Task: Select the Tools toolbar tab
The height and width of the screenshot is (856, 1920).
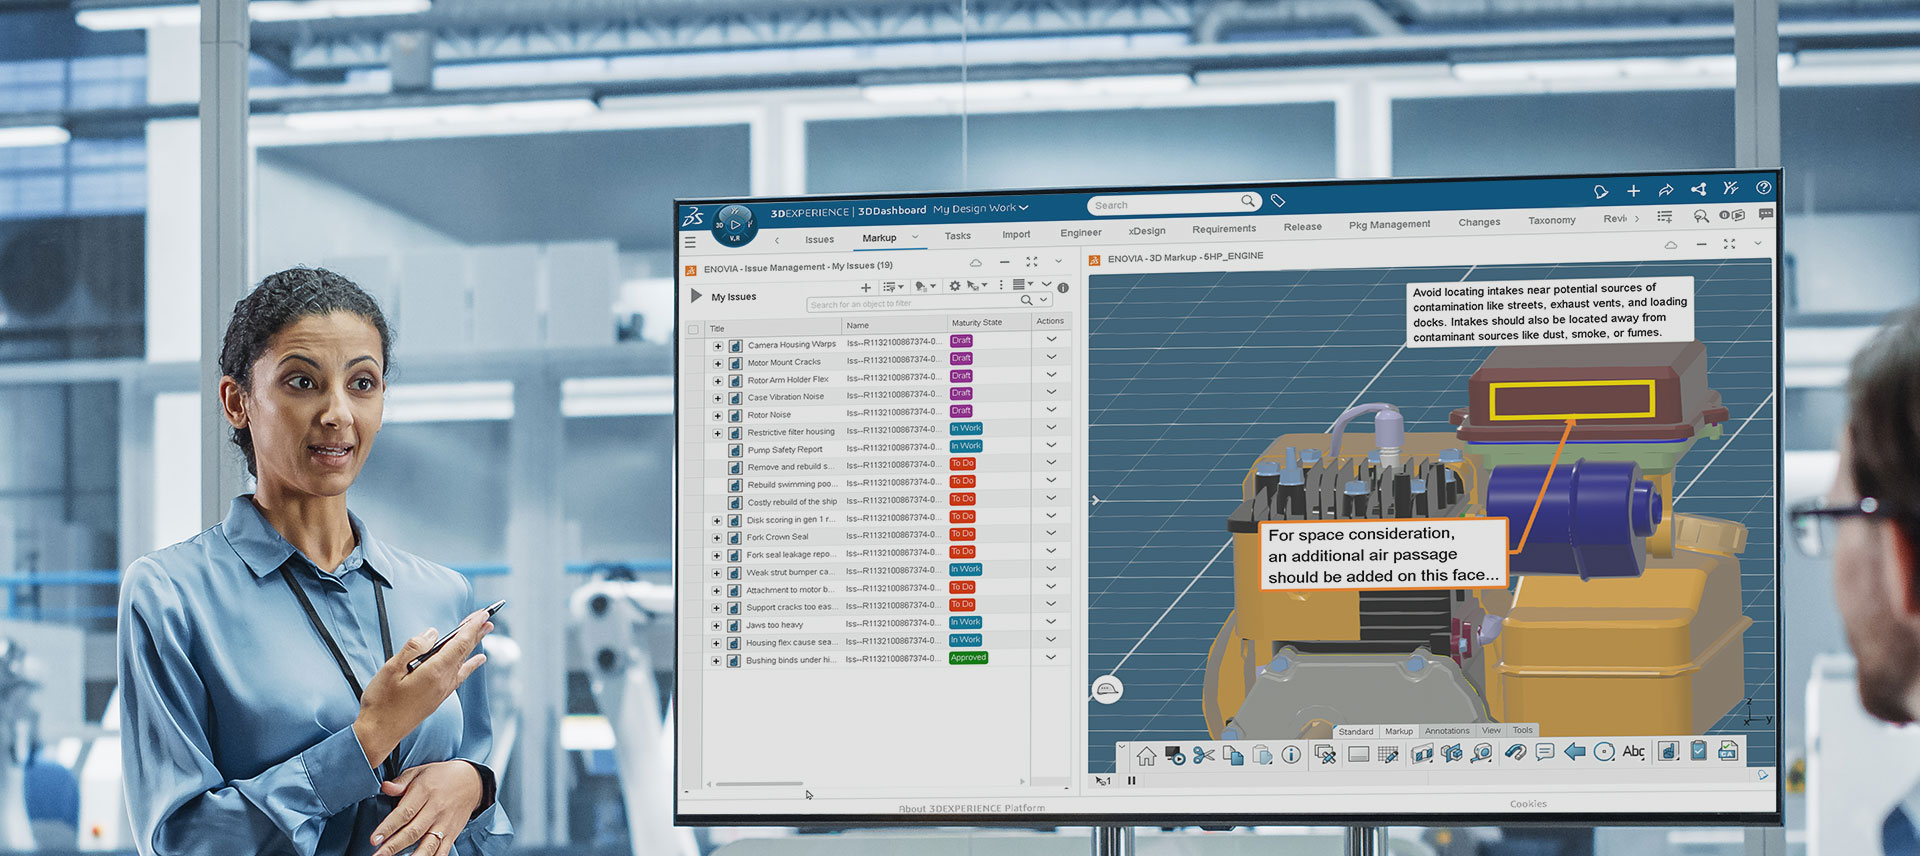Action: [1522, 730]
